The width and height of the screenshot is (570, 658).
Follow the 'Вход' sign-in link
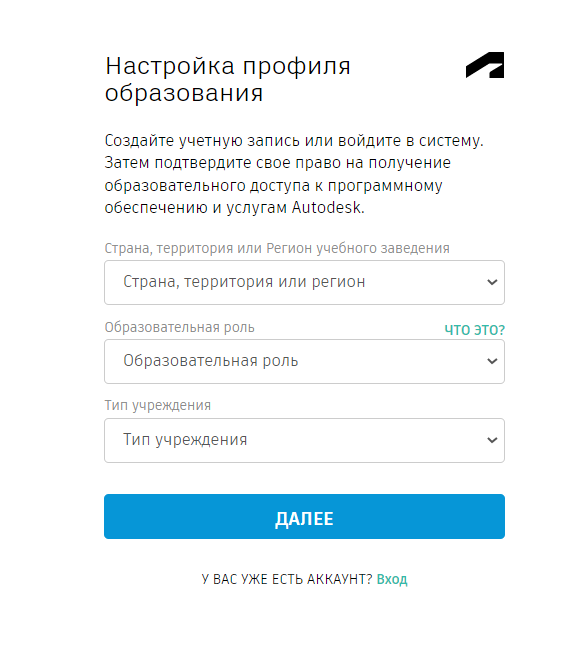pyautogui.click(x=392, y=579)
